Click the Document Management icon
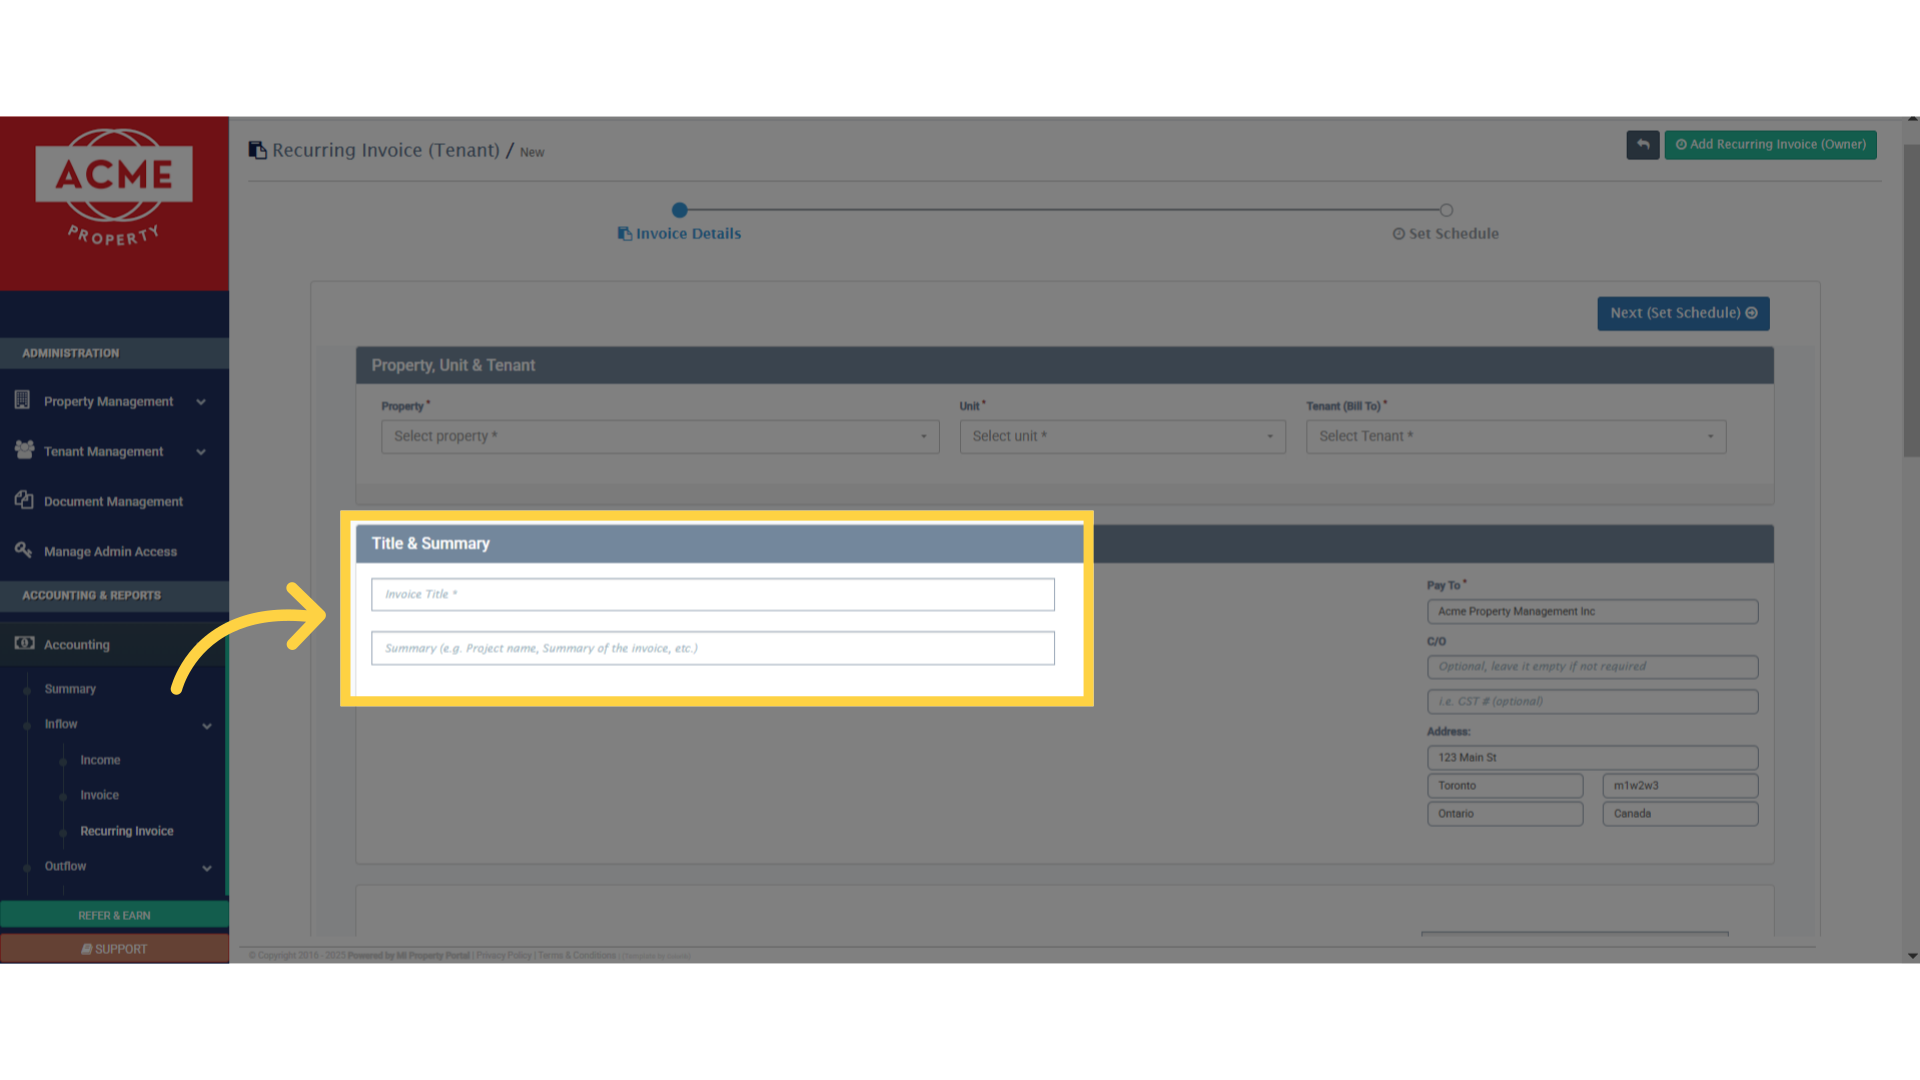The height and width of the screenshot is (1080, 1920). (24, 500)
